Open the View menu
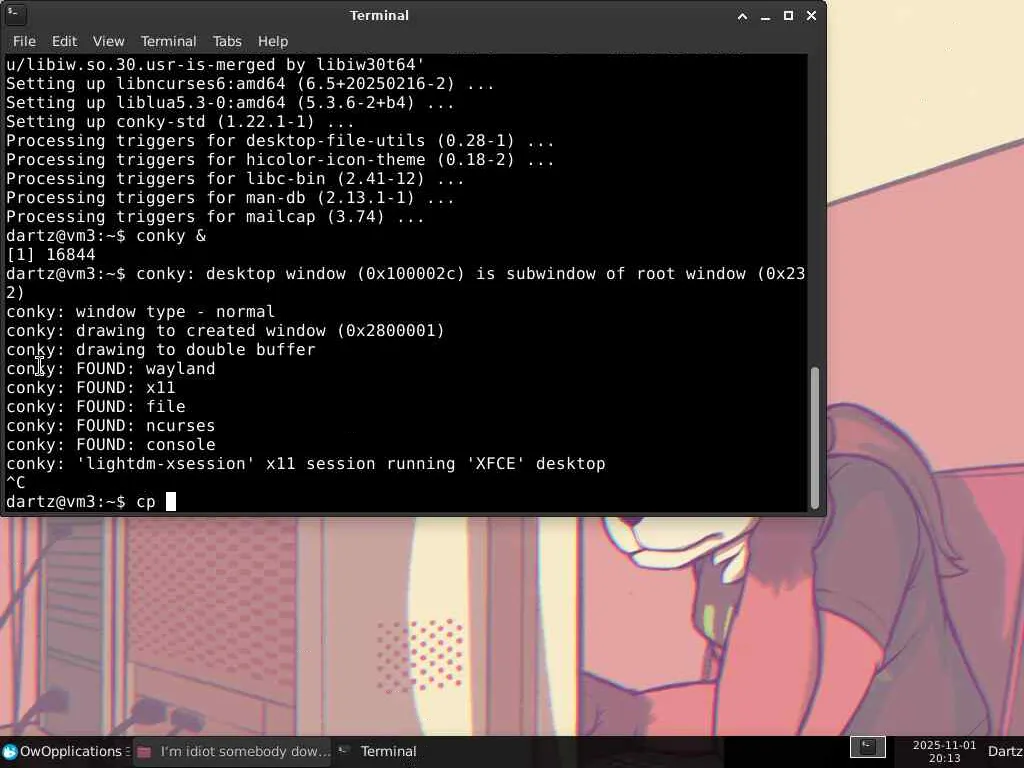The width and height of the screenshot is (1024, 768). coord(108,41)
